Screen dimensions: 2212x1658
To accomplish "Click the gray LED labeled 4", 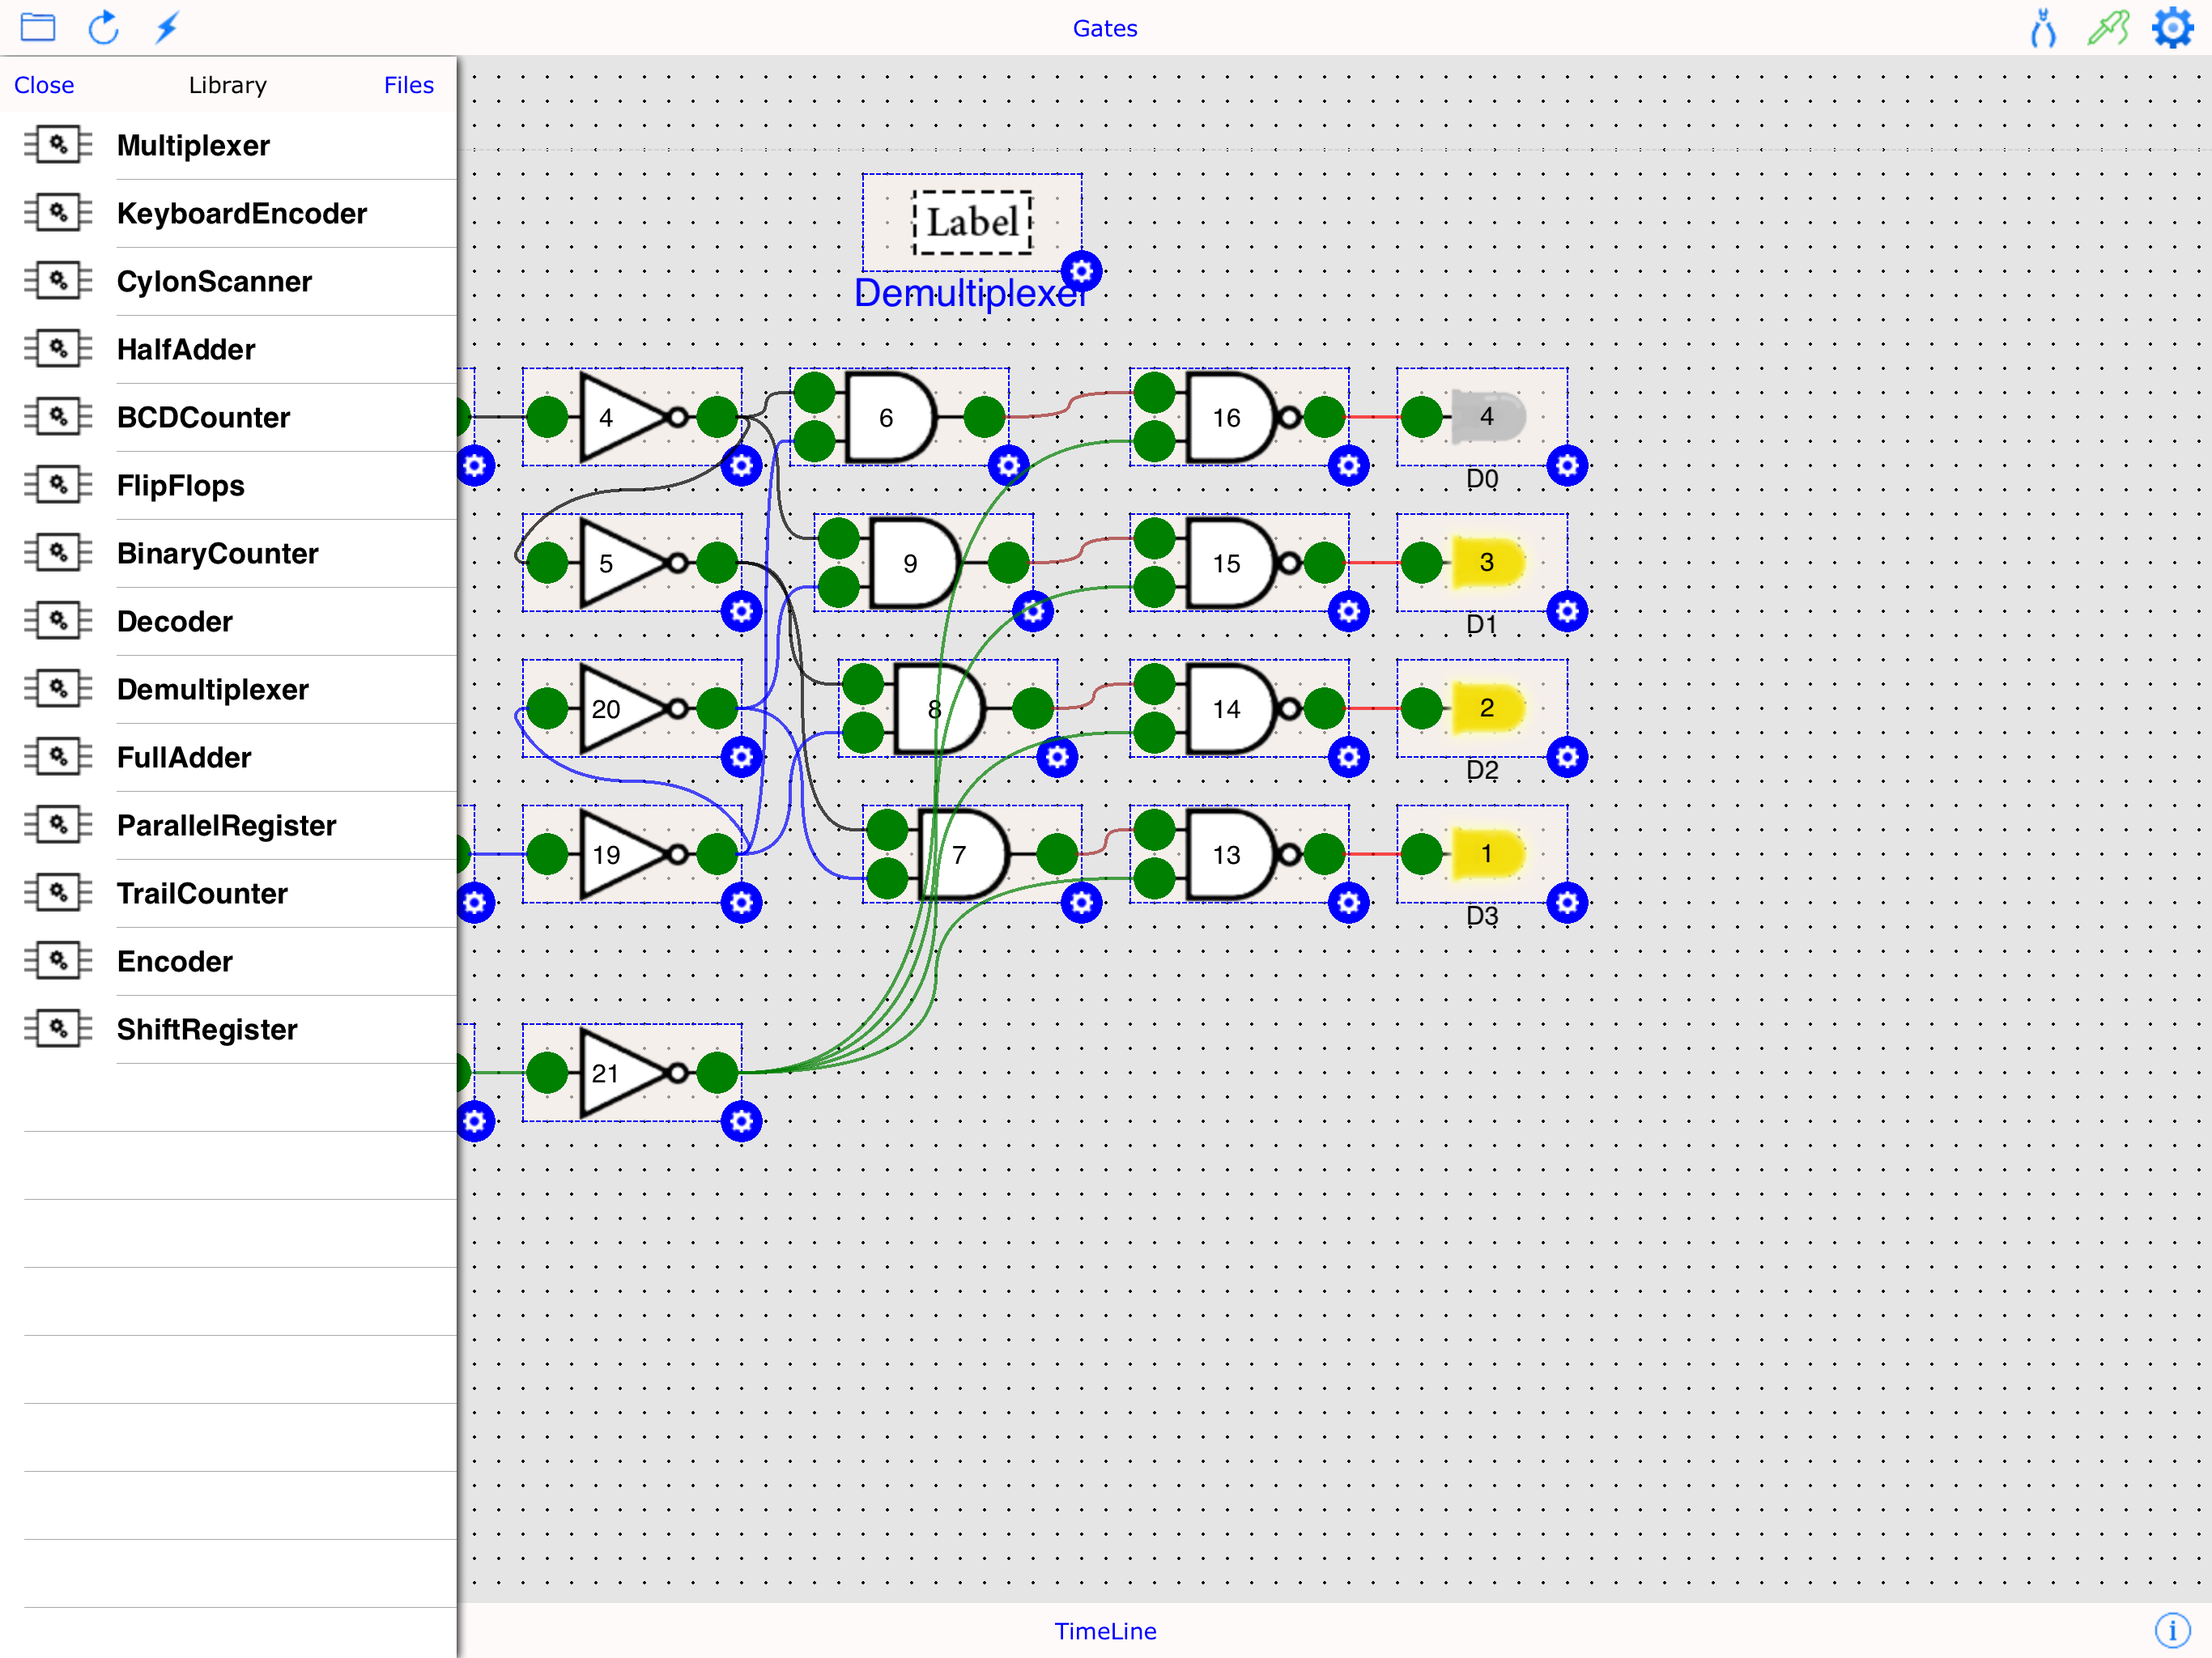I will [x=1487, y=416].
